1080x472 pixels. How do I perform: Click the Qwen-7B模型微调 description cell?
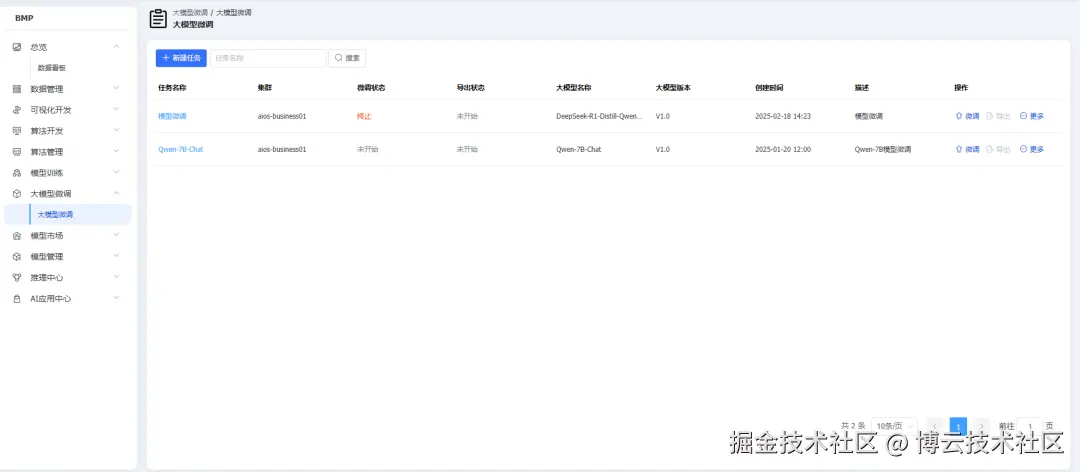(x=883, y=150)
